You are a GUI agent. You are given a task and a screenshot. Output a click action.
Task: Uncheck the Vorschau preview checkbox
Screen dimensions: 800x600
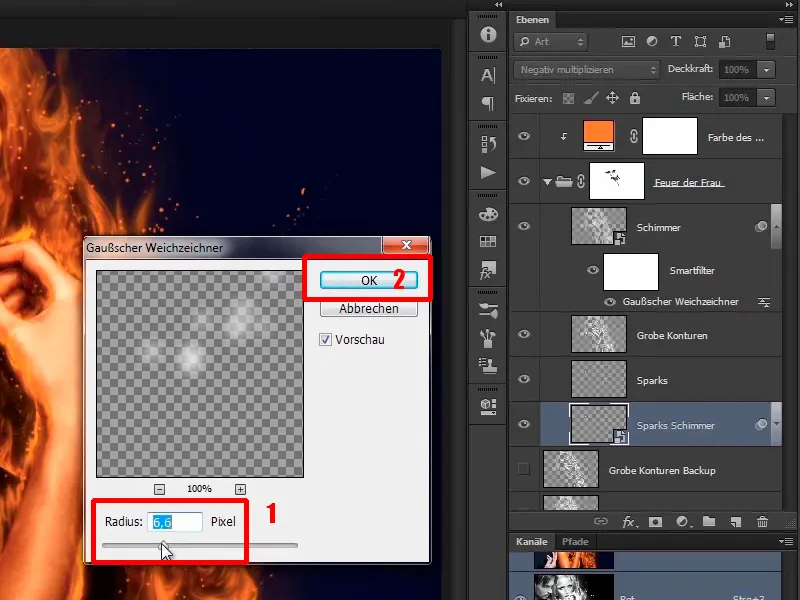click(x=325, y=339)
